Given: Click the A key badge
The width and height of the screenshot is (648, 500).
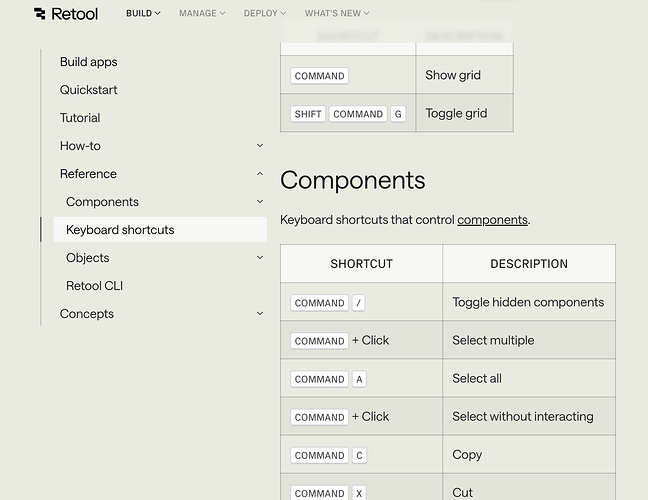Looking at the screenshot, I should [x=359, y=379].
